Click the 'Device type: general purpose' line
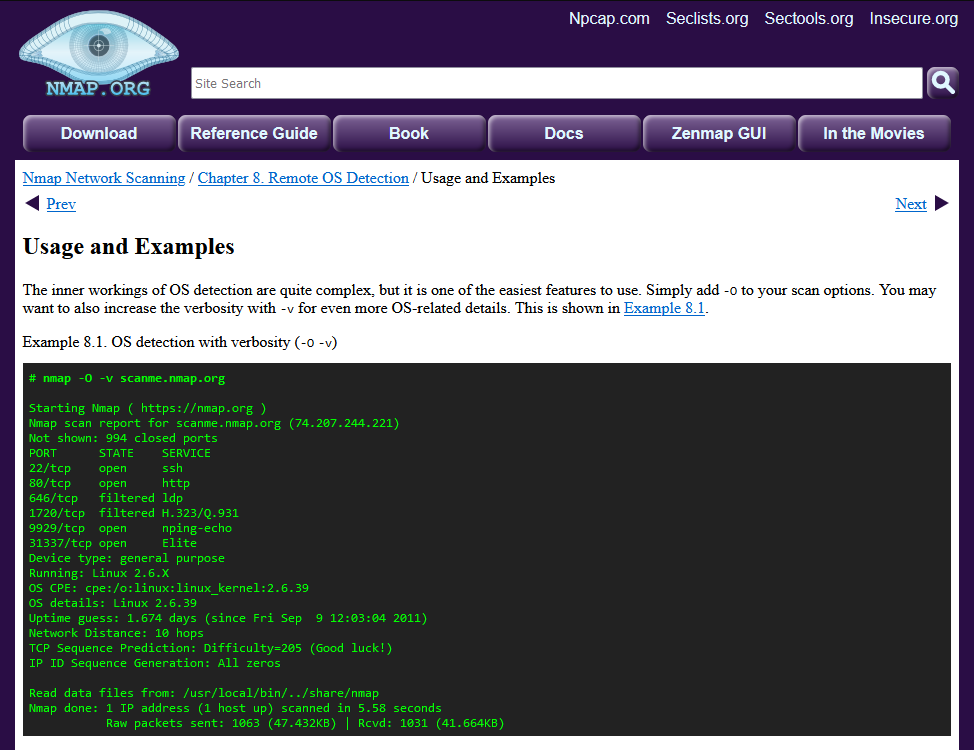 point(127,558)
